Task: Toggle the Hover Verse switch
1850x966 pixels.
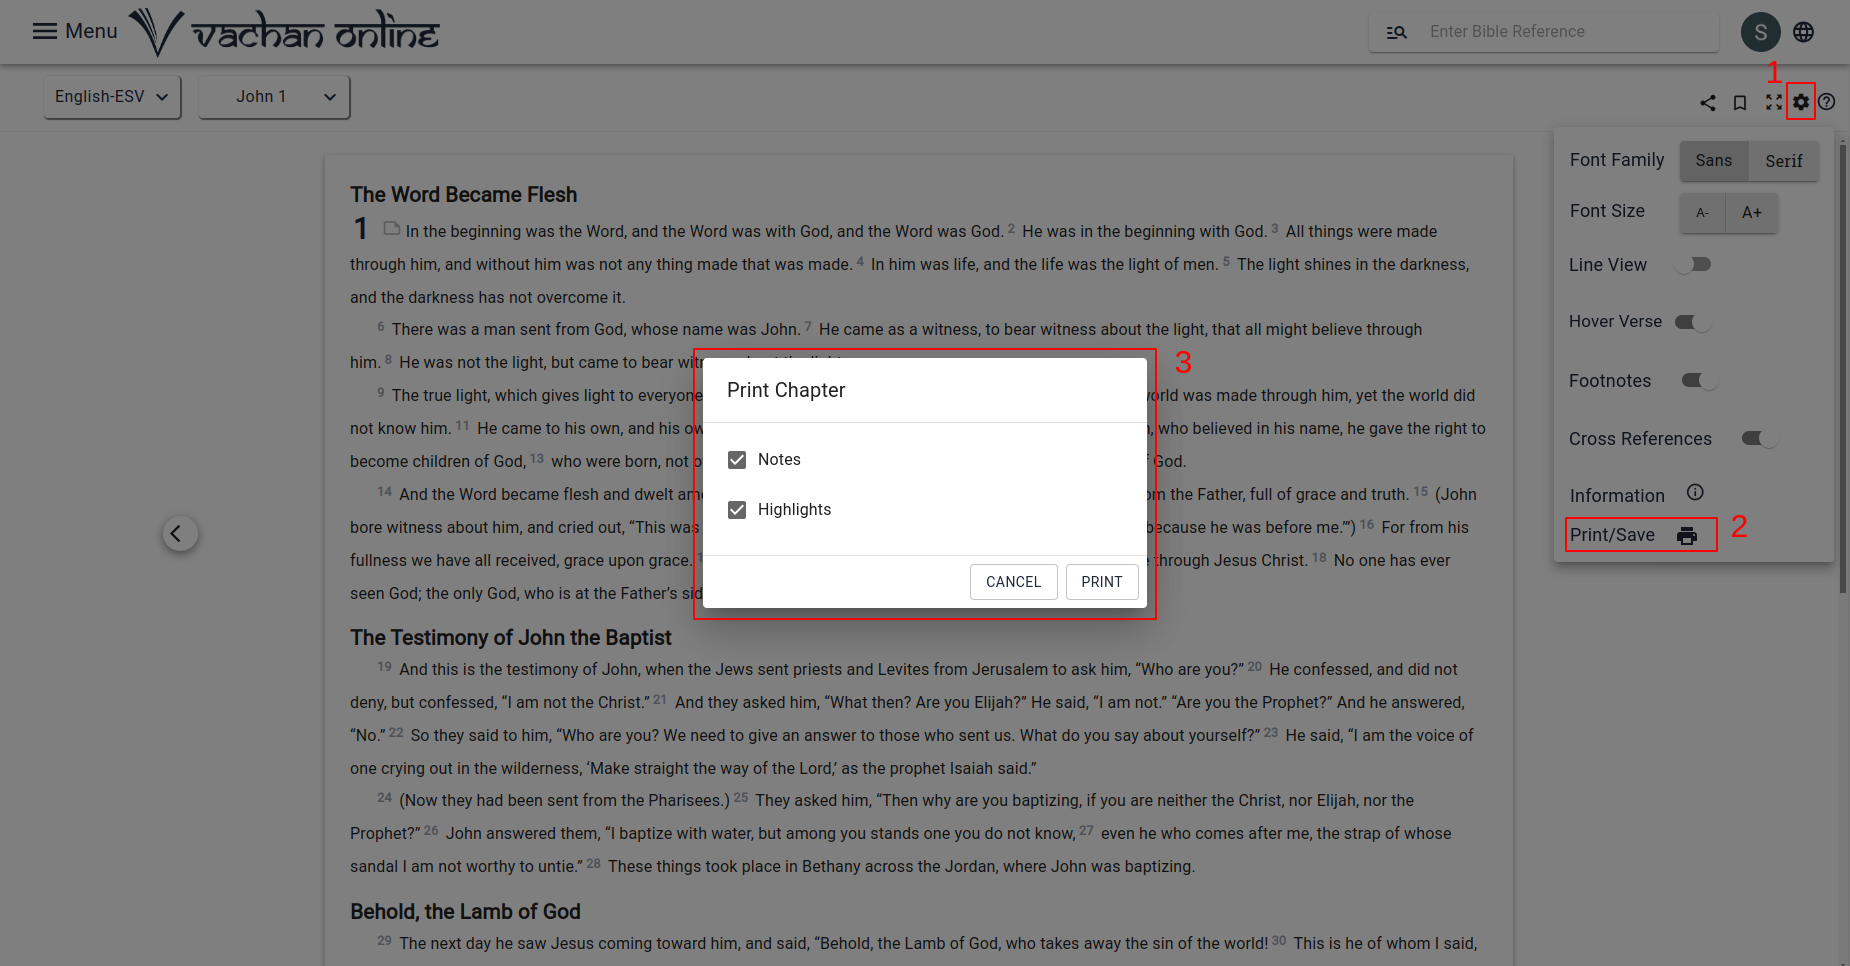Action: 1694,322
